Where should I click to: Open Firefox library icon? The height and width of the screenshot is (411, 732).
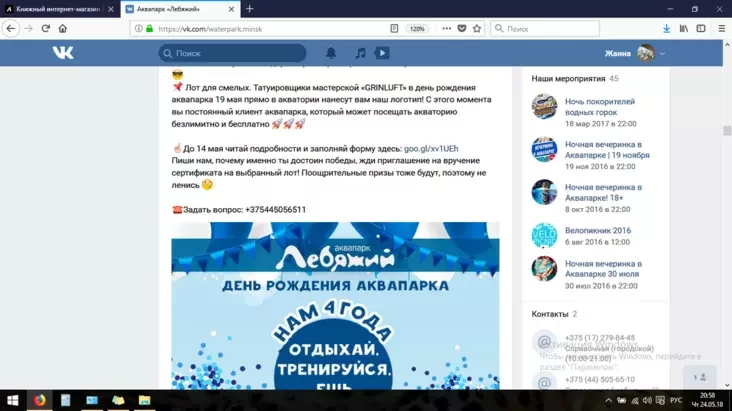(x=684, y=28)
